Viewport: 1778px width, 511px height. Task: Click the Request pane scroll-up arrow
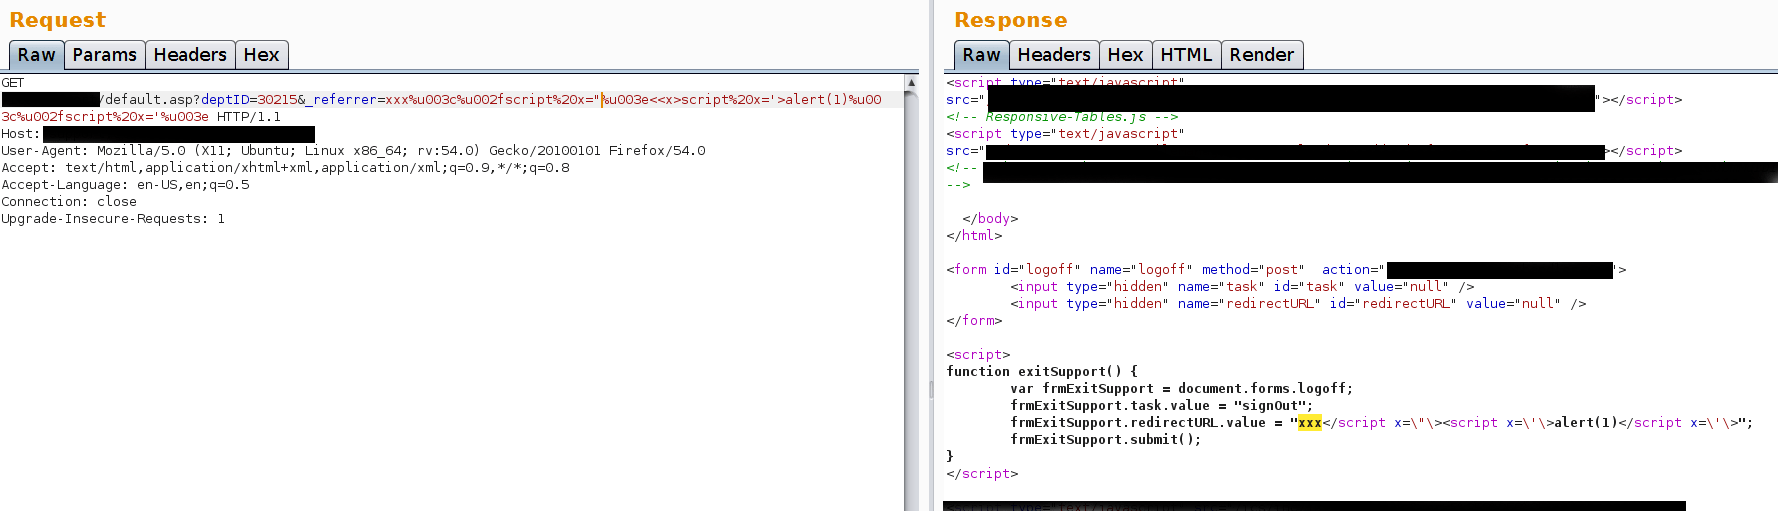[x=911, y=82]
